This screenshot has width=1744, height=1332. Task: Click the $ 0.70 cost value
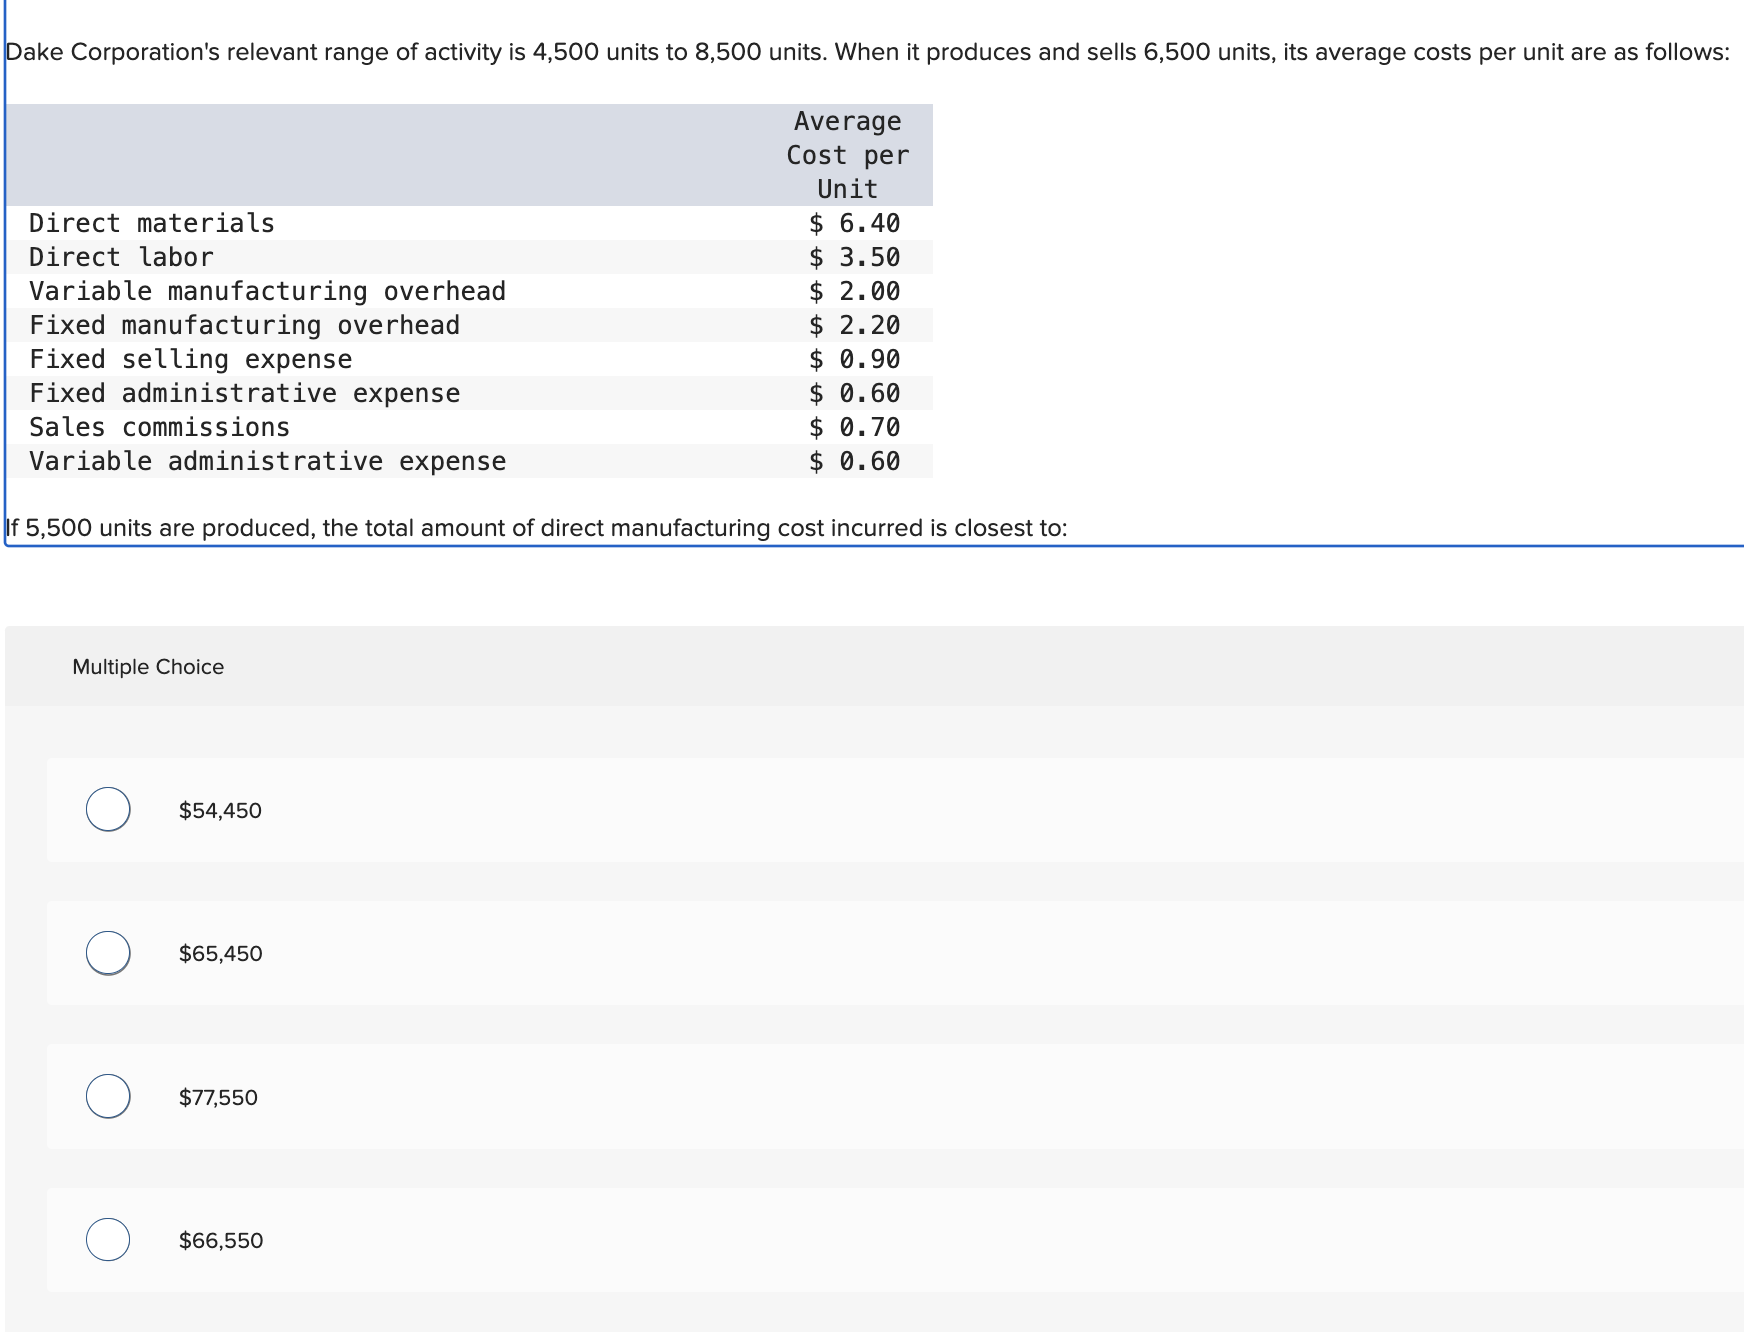855,427
